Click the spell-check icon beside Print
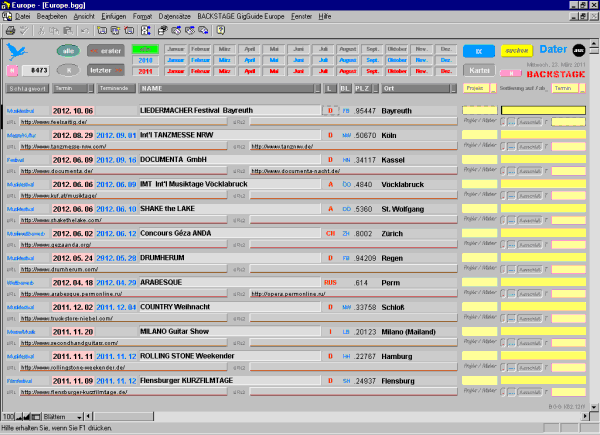Image resolution: width=600 pixels, height=435 pixels. (24, 30)
